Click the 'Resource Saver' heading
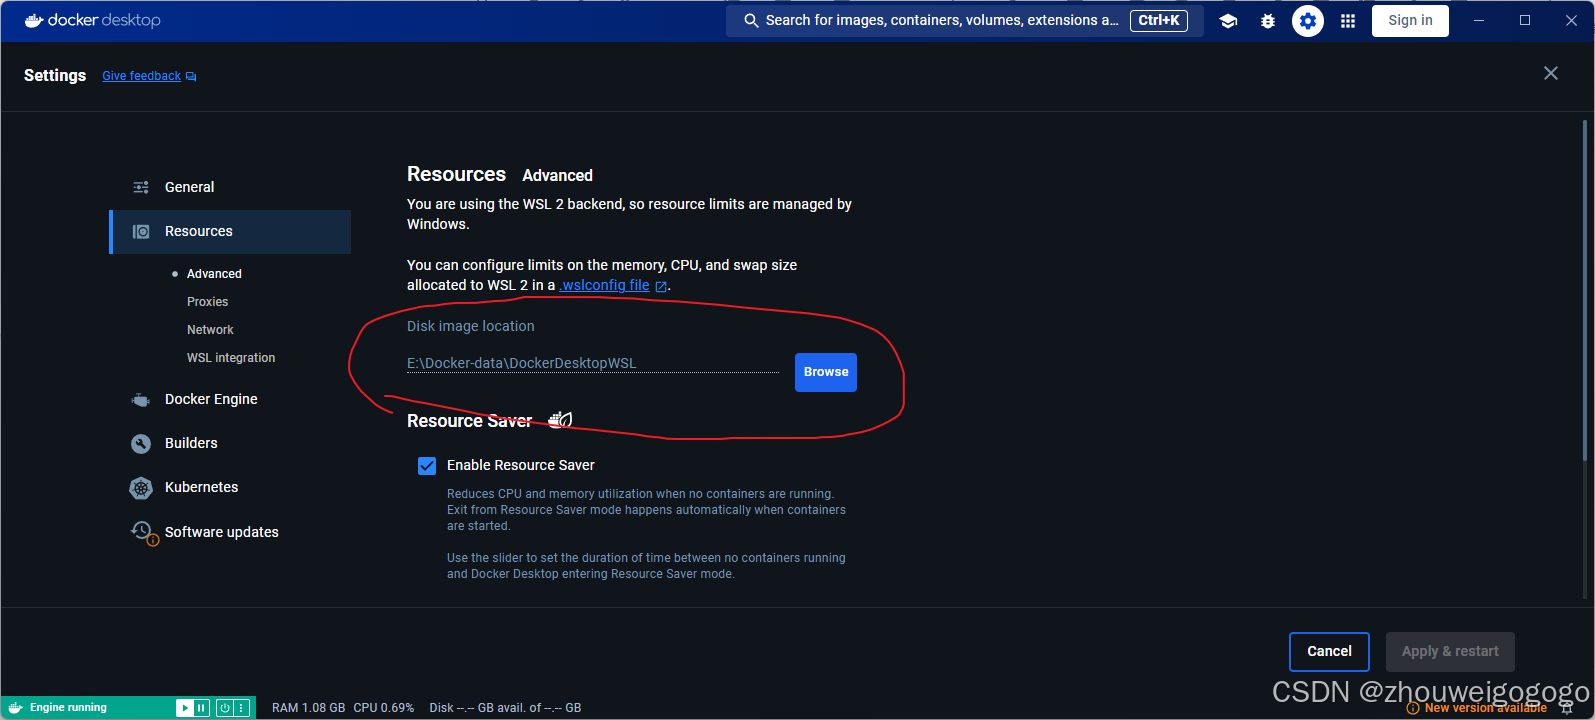This screenshot has height=720, width=1595. point(469,421)
